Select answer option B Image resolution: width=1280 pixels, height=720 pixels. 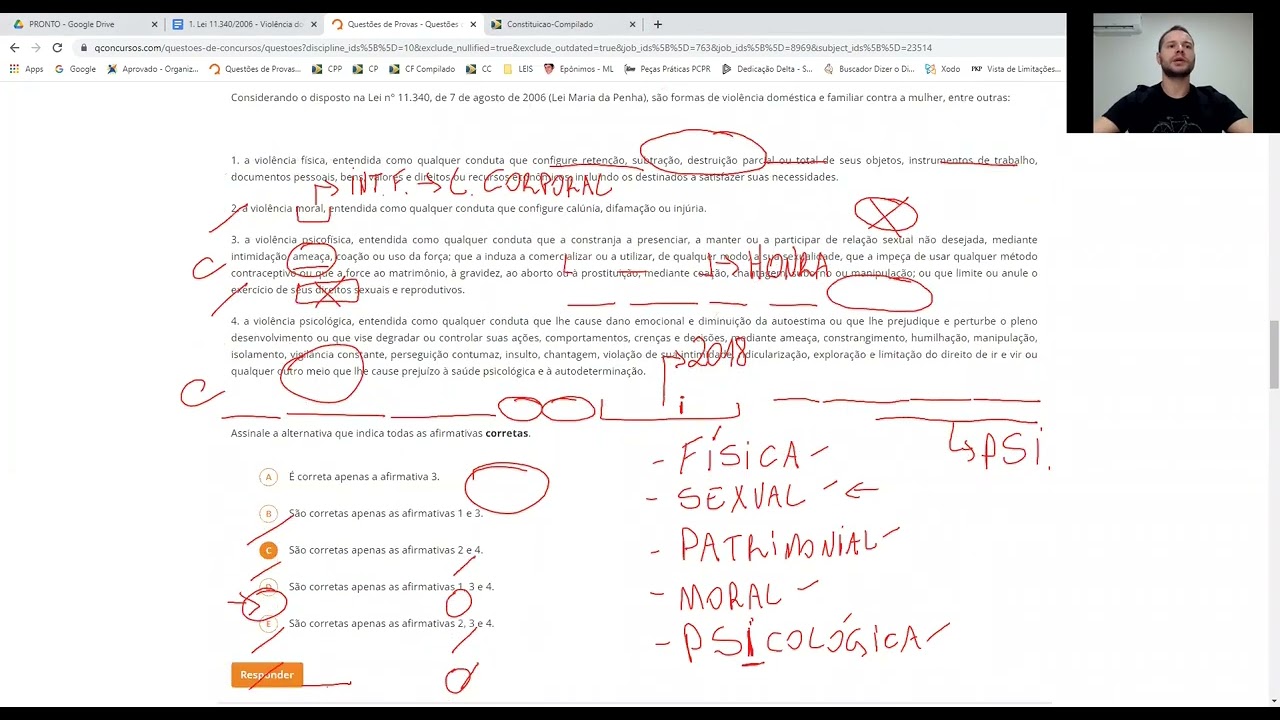(268, 514)
